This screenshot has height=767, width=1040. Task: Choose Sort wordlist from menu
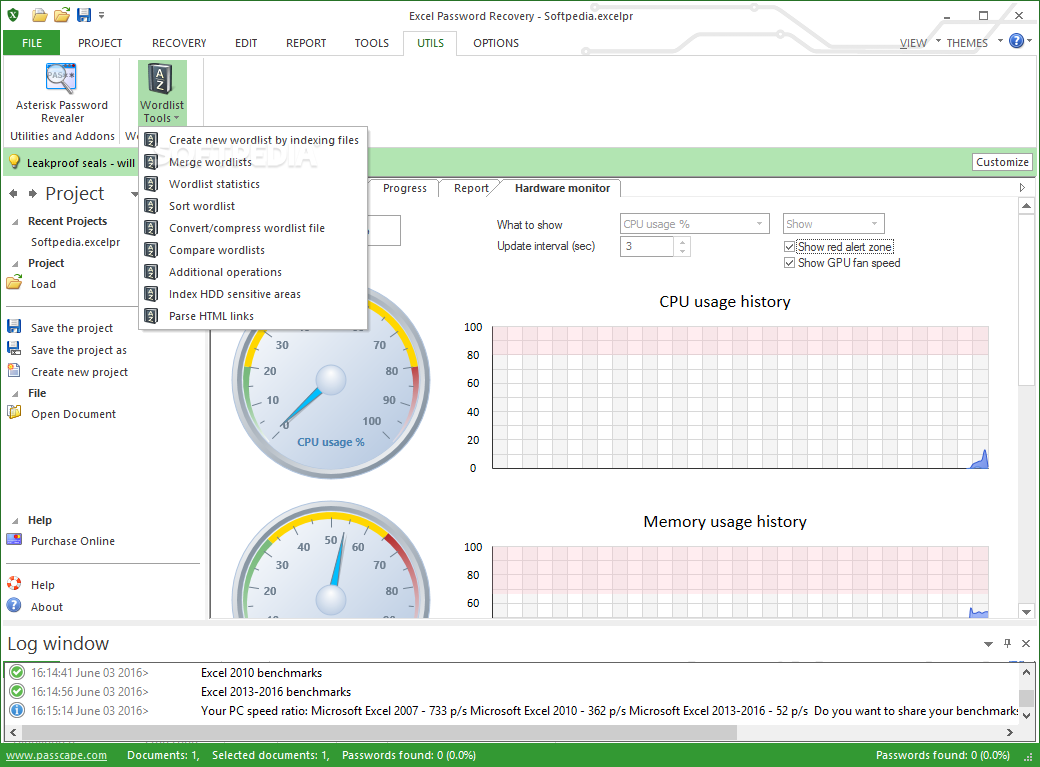pos(253,206)
